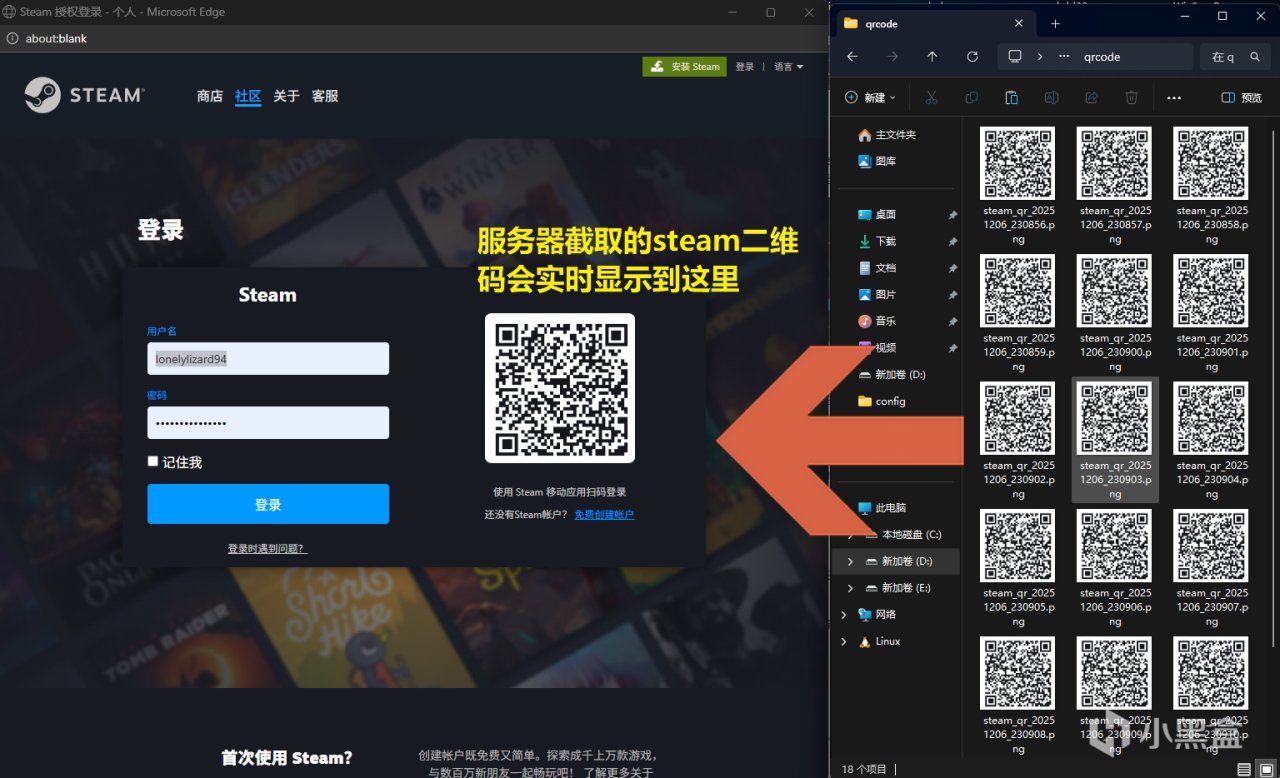Click the Cut scissors icon in Explorer toolbar
Viewport: 1280px width, 778px height.
[x=931, y=97]
